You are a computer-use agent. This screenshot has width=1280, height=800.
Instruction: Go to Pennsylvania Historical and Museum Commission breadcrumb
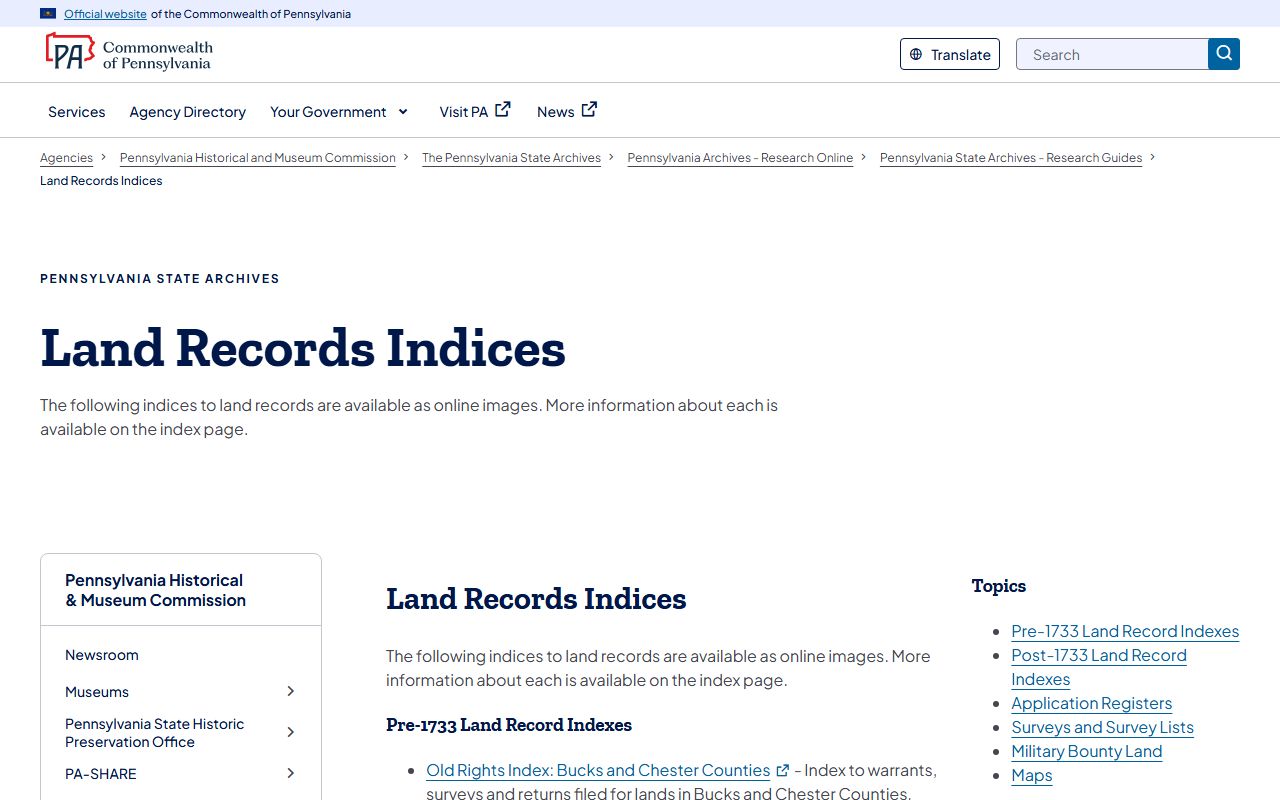coord(258,158)
